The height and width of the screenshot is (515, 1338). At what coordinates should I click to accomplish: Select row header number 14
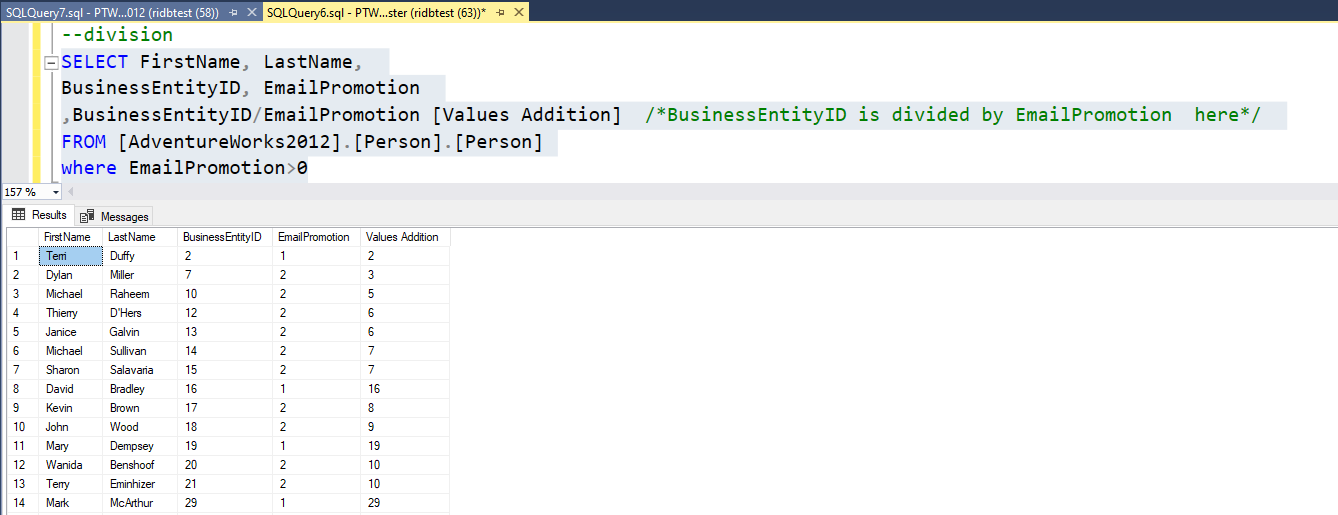22,503
